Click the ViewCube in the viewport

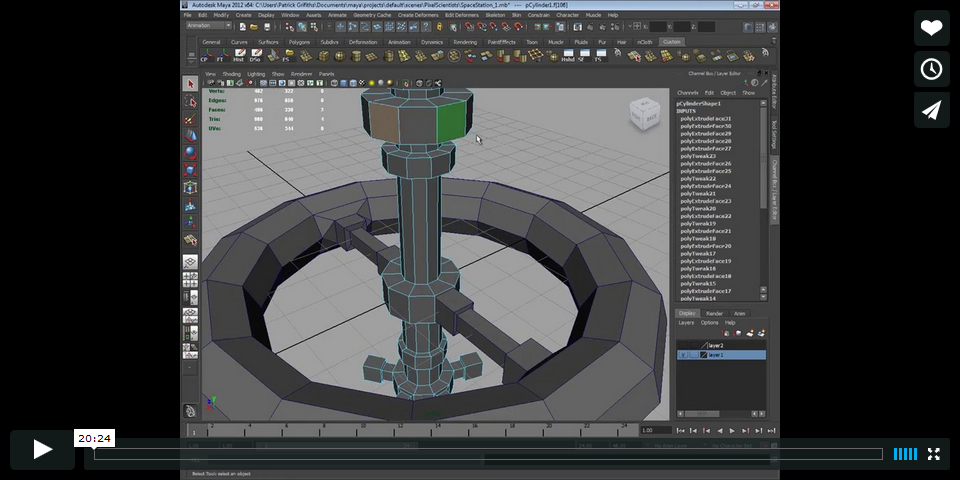(643, 115)
